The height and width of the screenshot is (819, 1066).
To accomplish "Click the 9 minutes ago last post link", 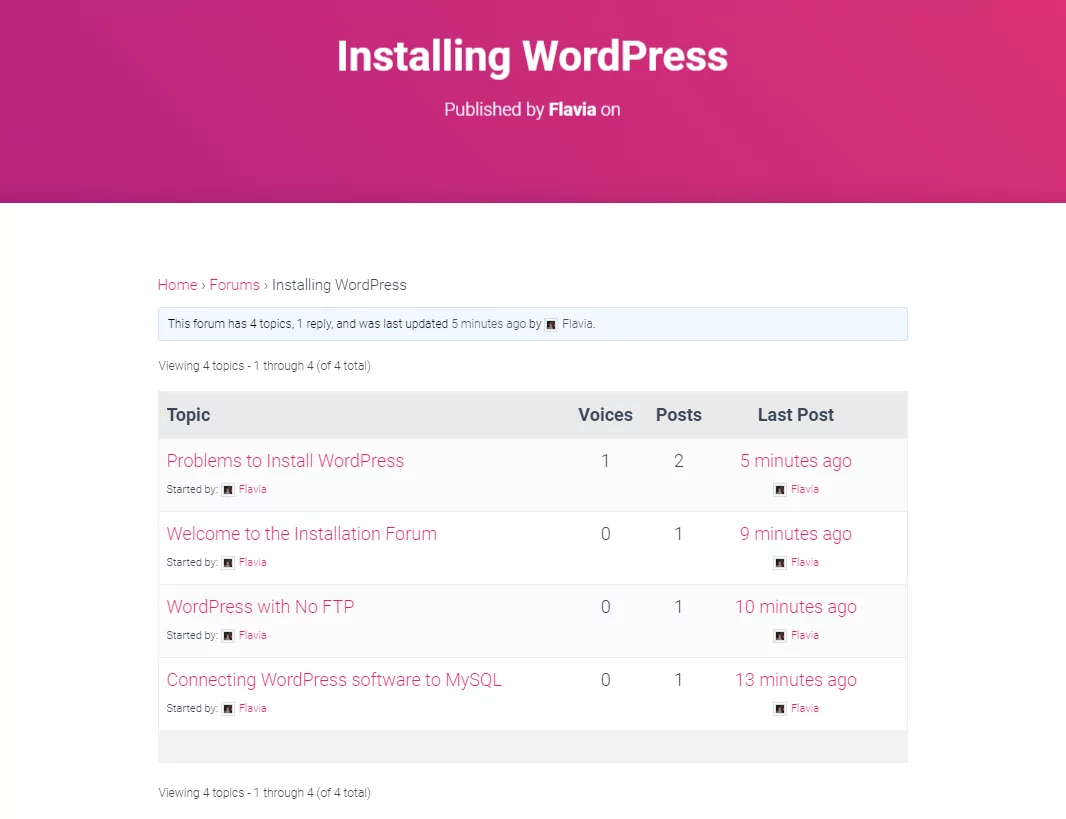I will (795, 534).
